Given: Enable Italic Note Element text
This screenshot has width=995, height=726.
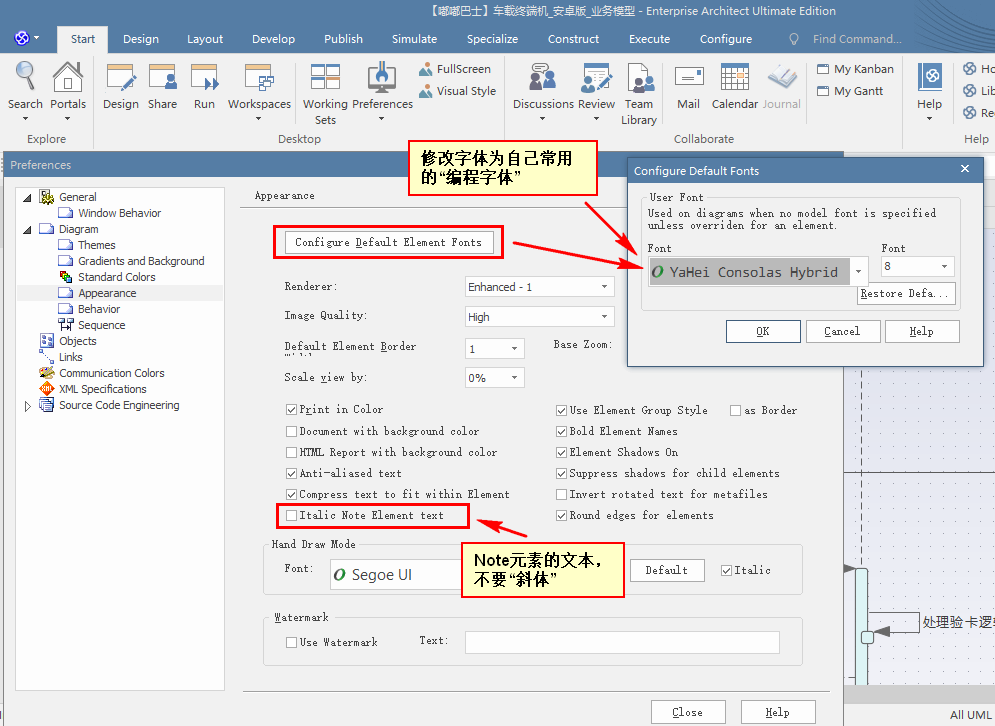Looking at the screenshot, I should tap(291, 515).
